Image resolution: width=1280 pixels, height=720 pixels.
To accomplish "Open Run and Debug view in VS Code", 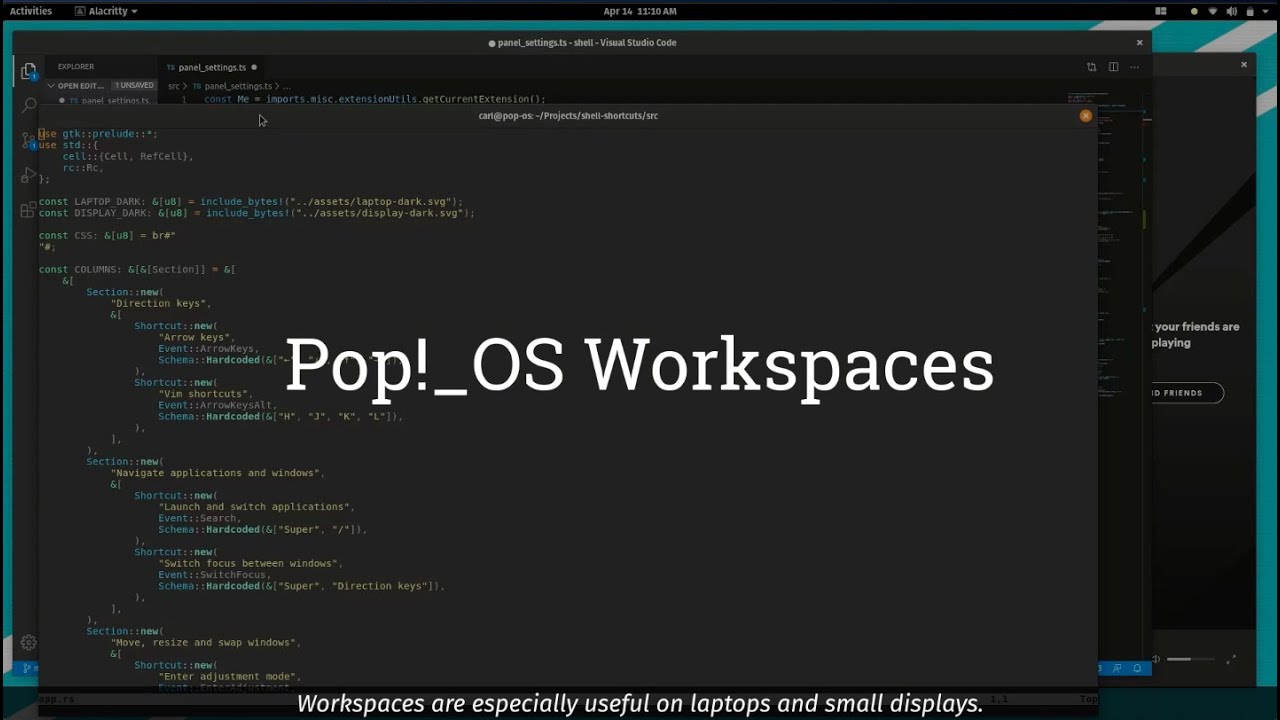I will click(x=28, y=175).
